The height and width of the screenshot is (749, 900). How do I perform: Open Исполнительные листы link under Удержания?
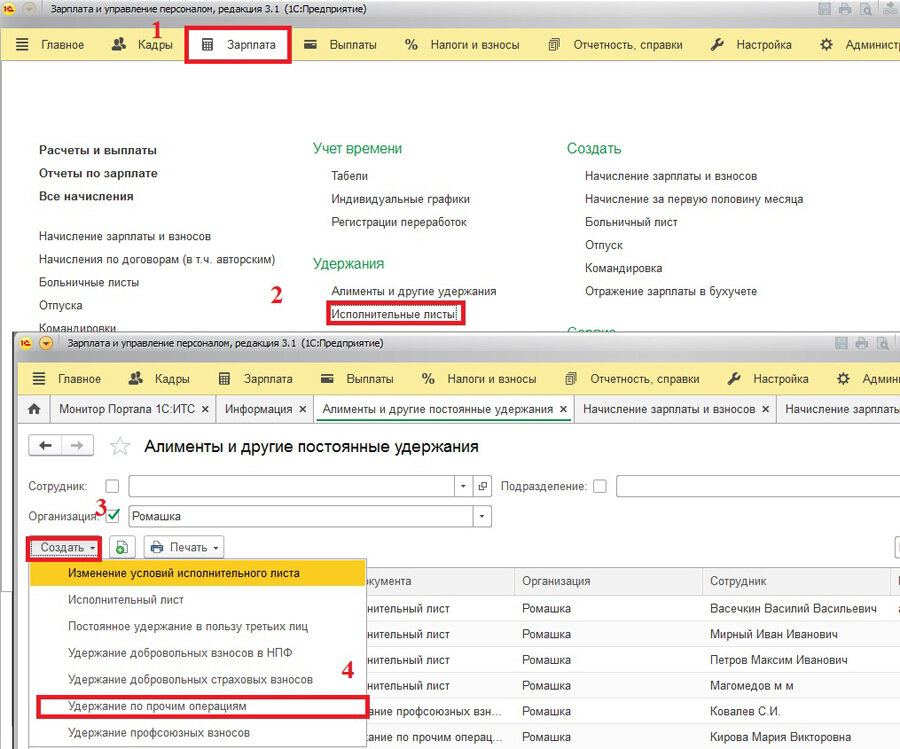coord(394,314)
